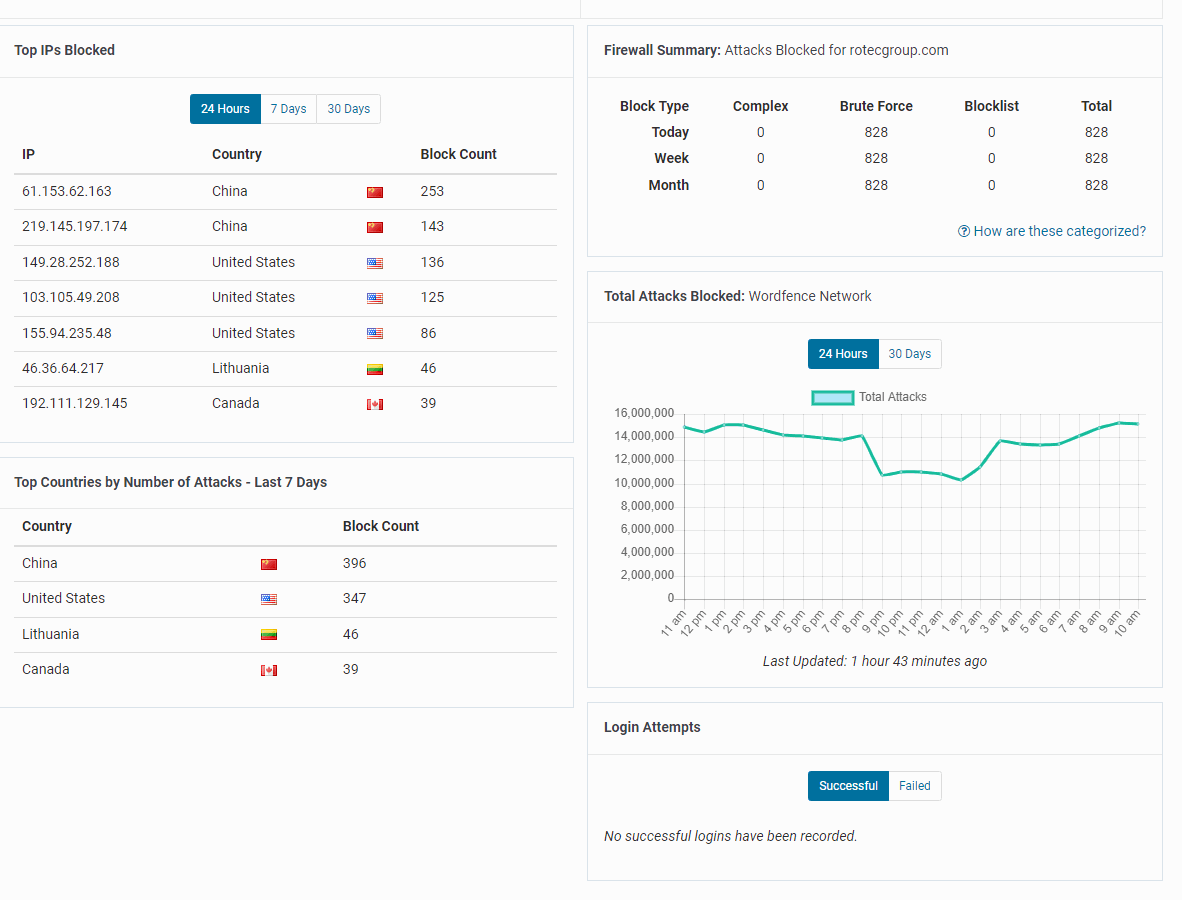Click the Complex column header
The height and width of the screenshot is (900, 1182).
tap(761, 106)
